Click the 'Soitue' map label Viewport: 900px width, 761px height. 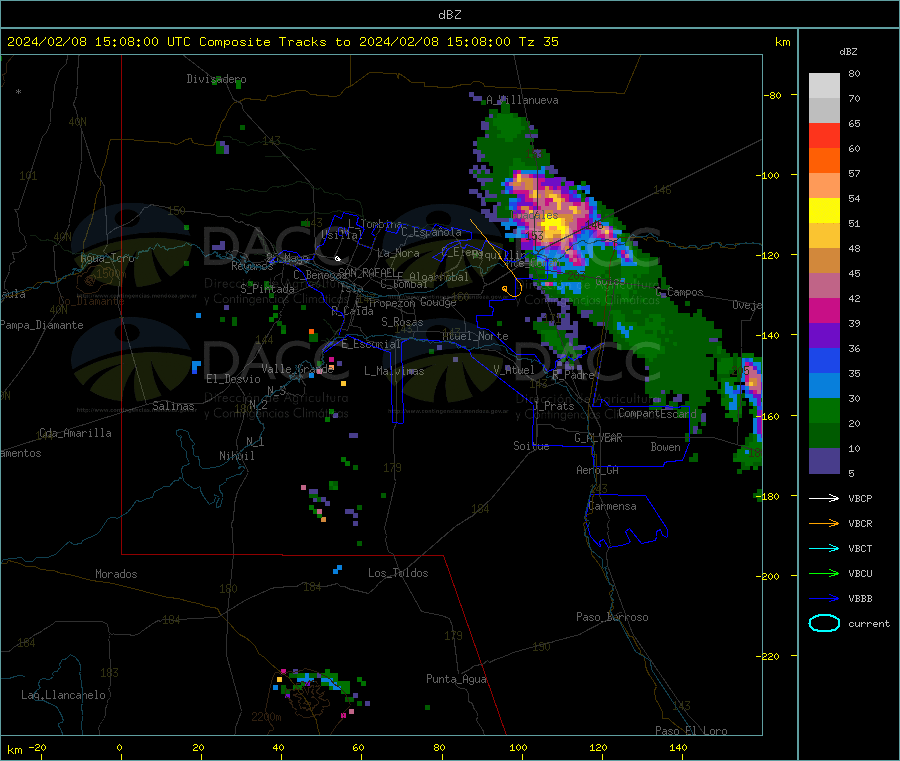pos(531,446)
